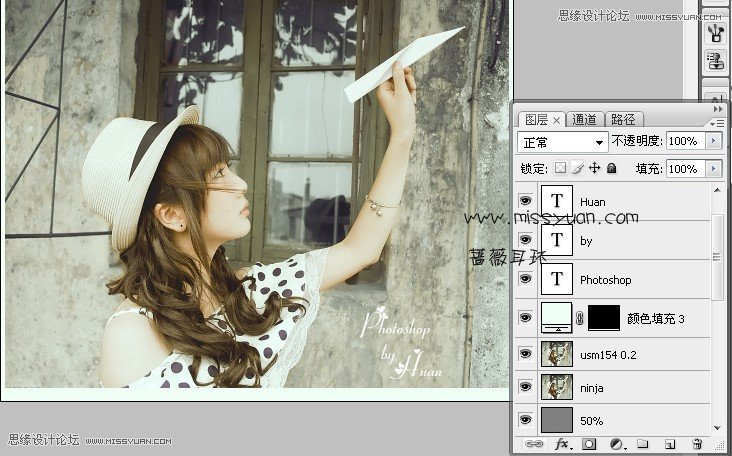Select the by layer name
The height and width of the screenshot is (456, 732).
coord(586,241)
